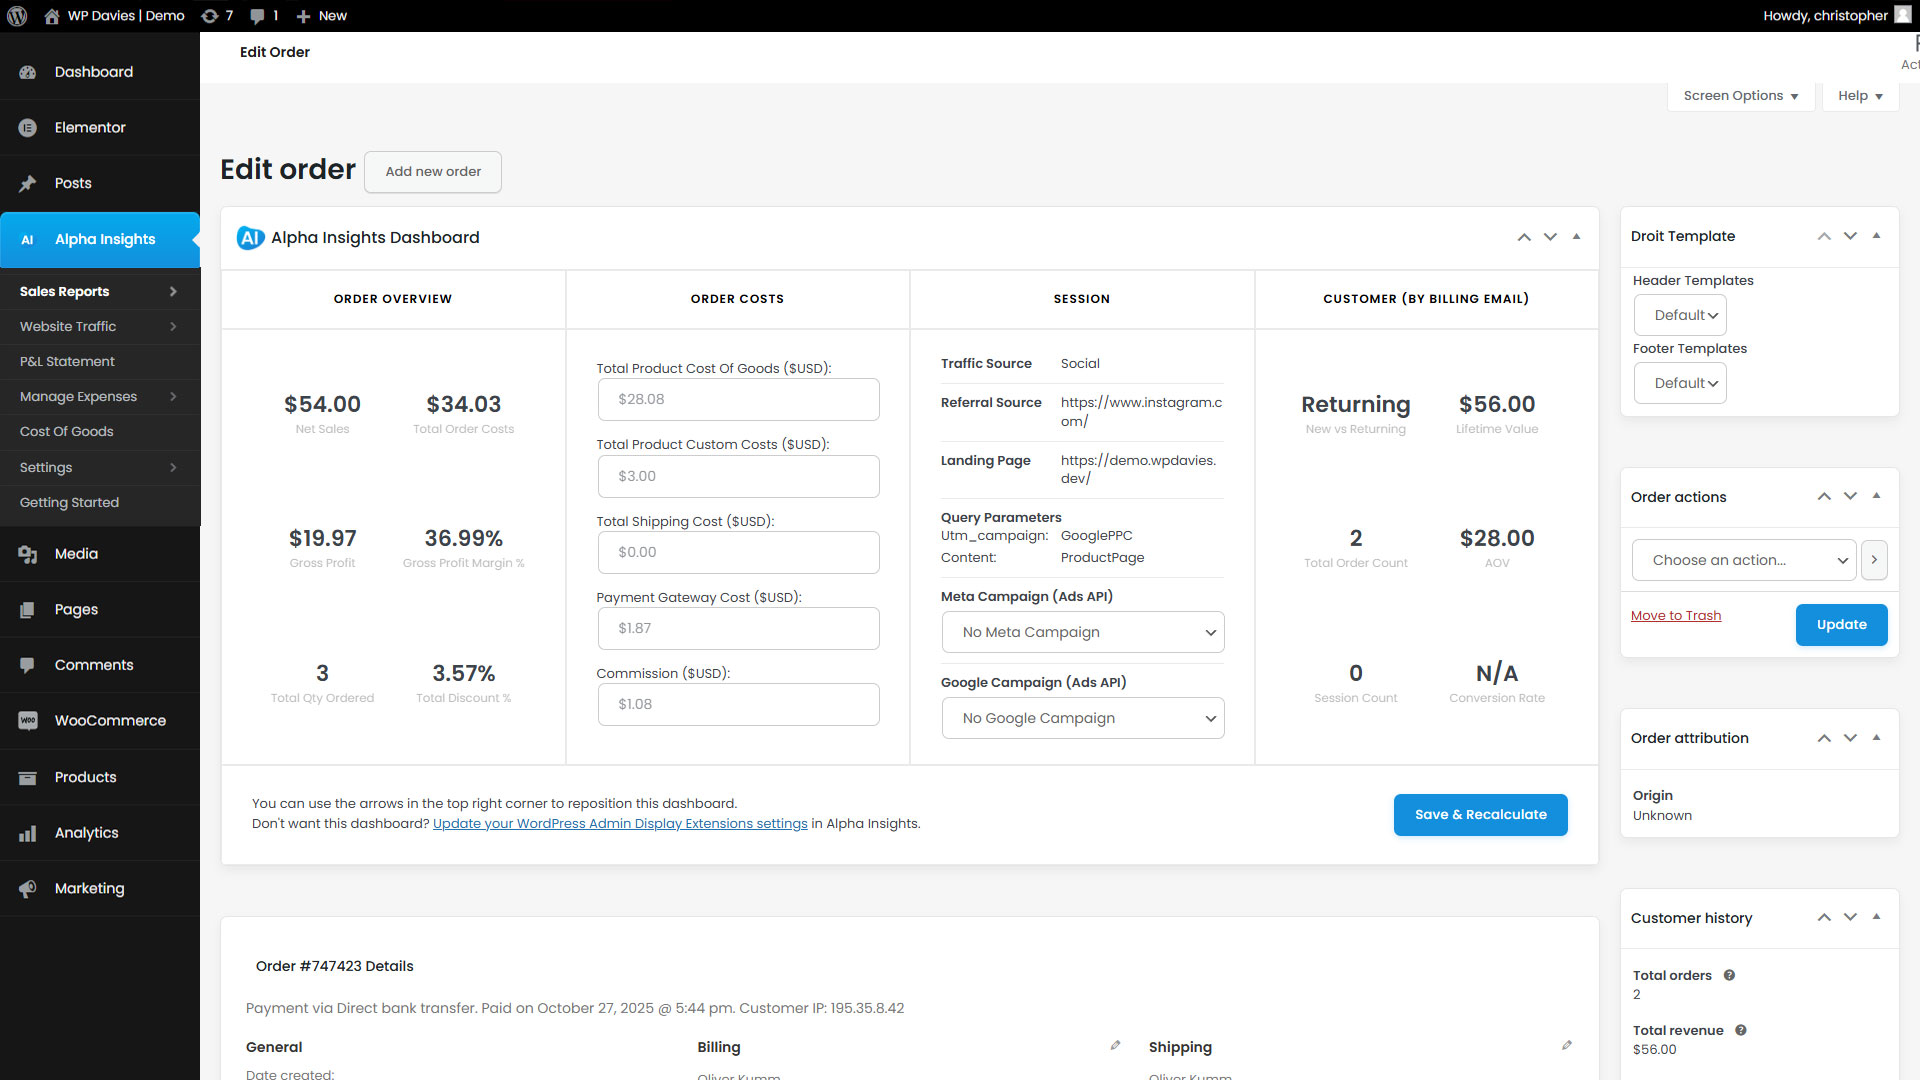The height and width of the screenshot is (1080, 1920).
Task: Open the P&L Statement submenu item
Action: (67, 362)
